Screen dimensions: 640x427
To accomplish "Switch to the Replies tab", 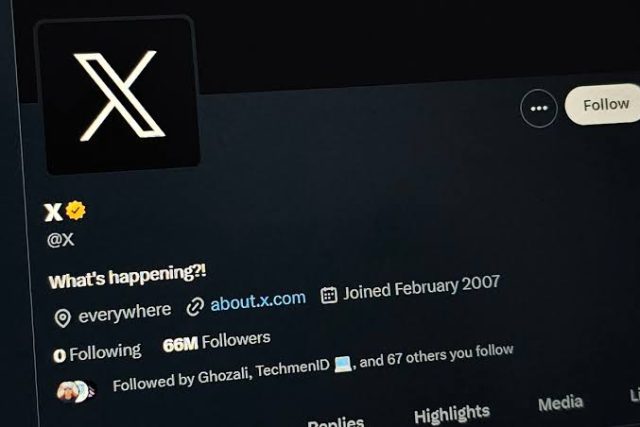I will (336, 422).
